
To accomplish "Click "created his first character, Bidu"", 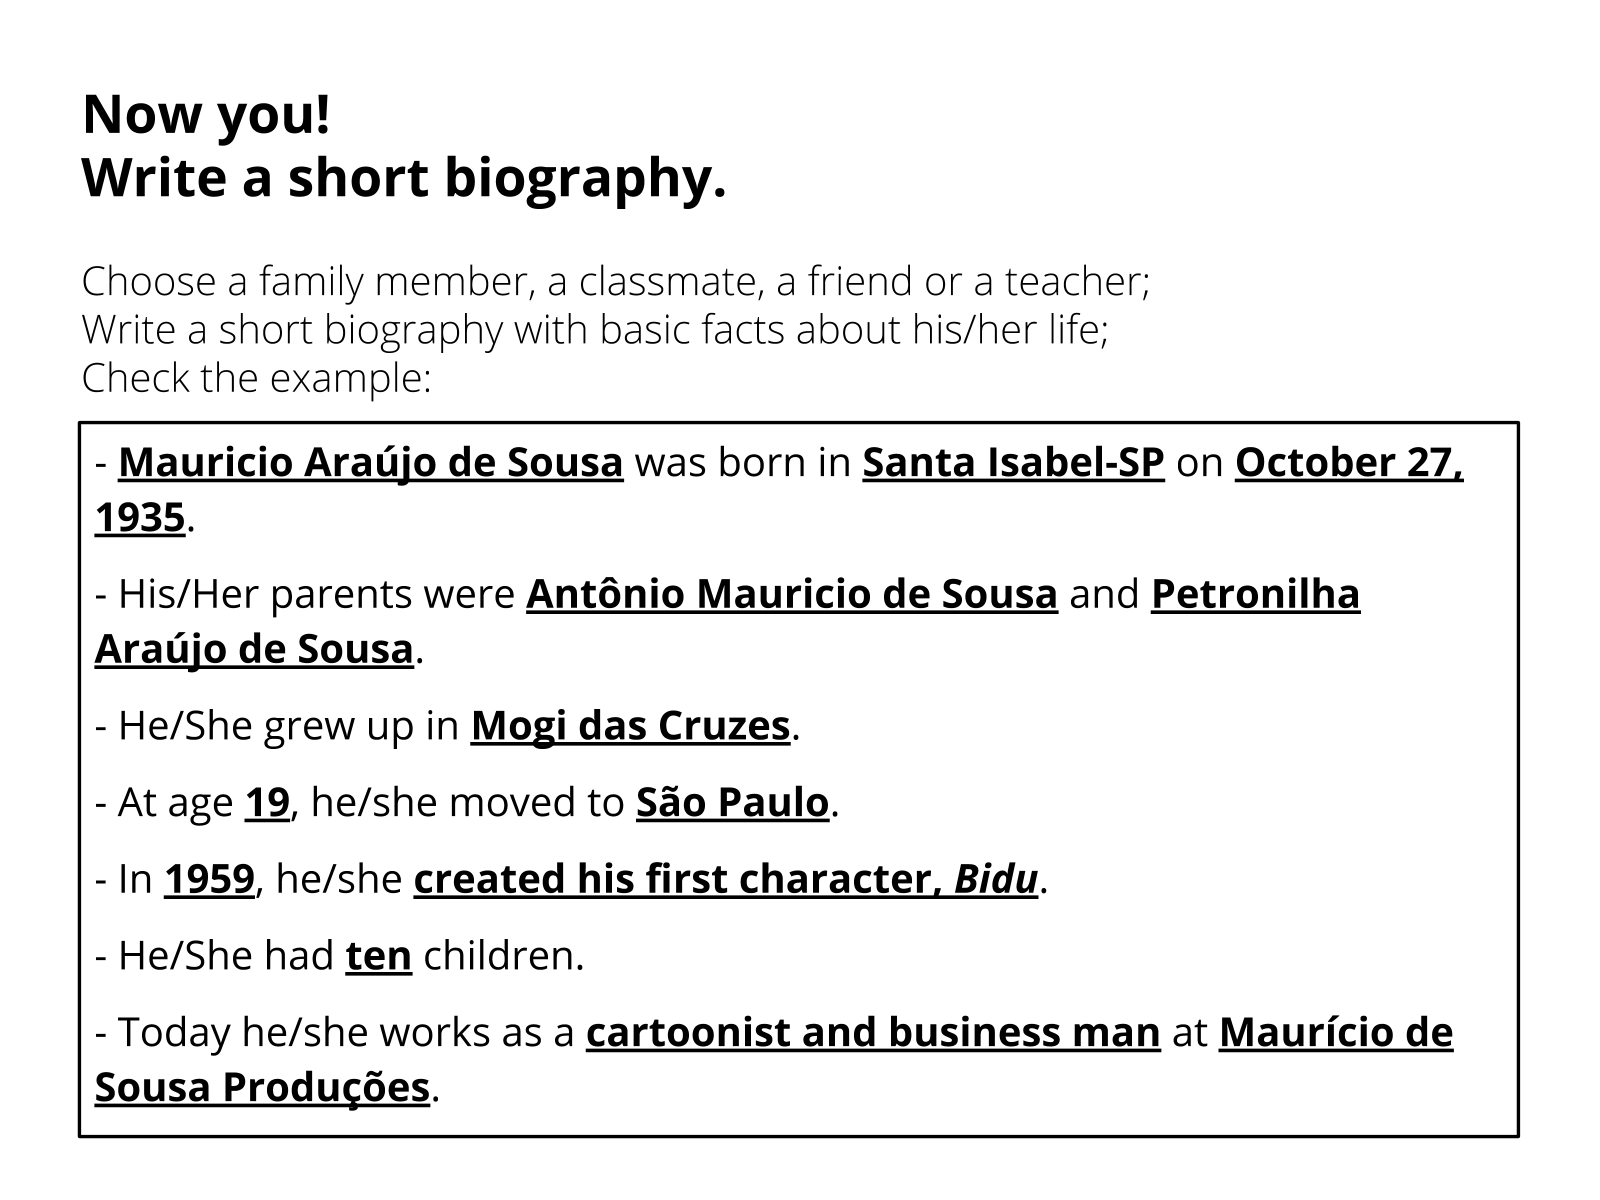I will point(725,879).
